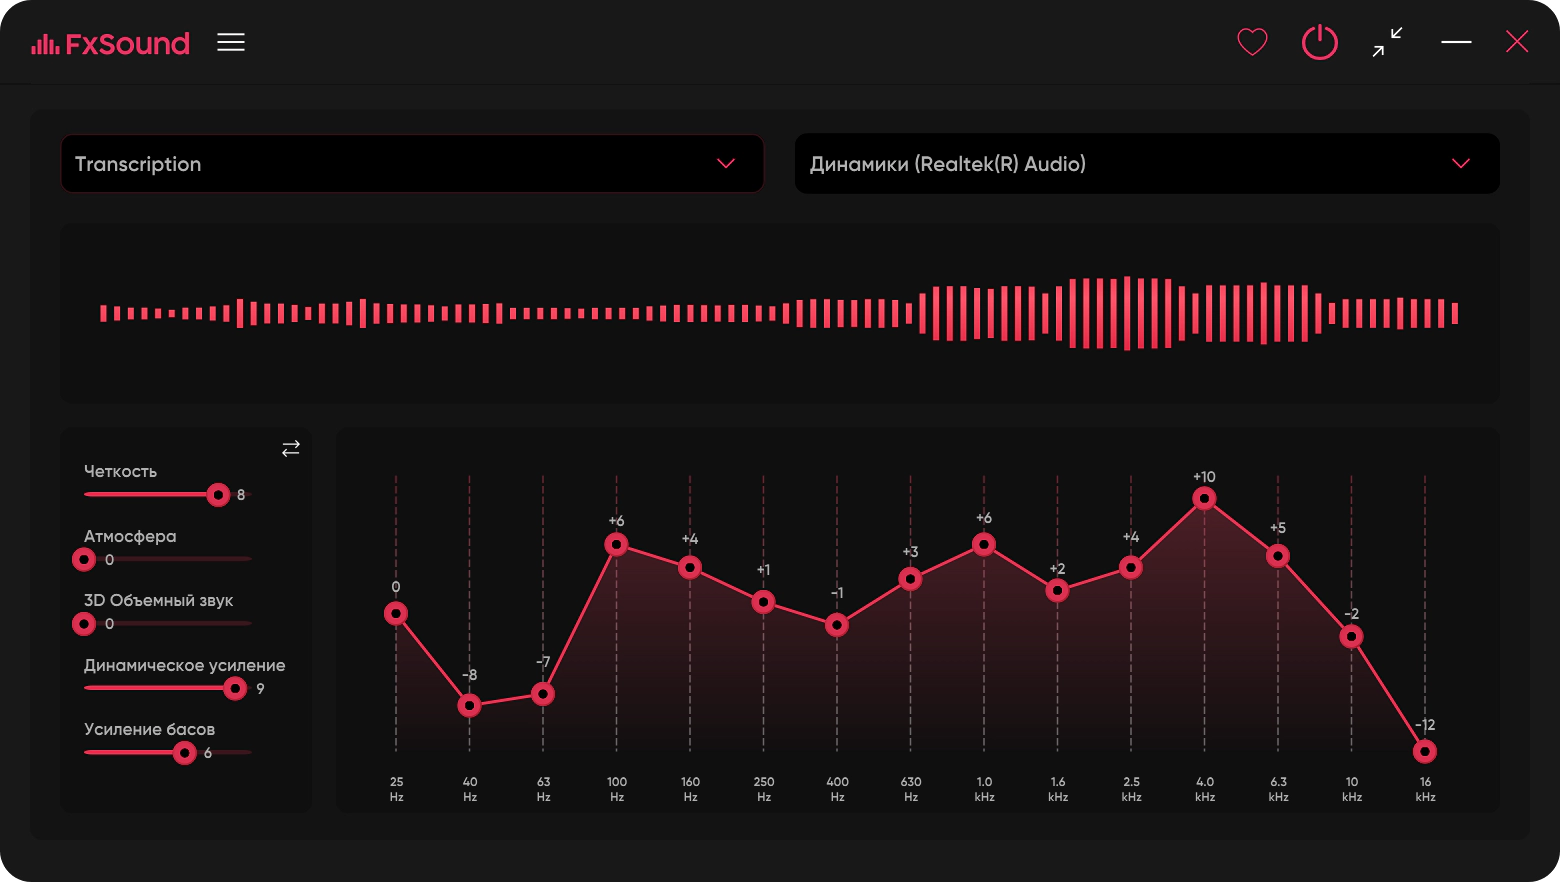1560x882 pixels.
Task: Click the Атмосфера slider handle
Action: 84,560
